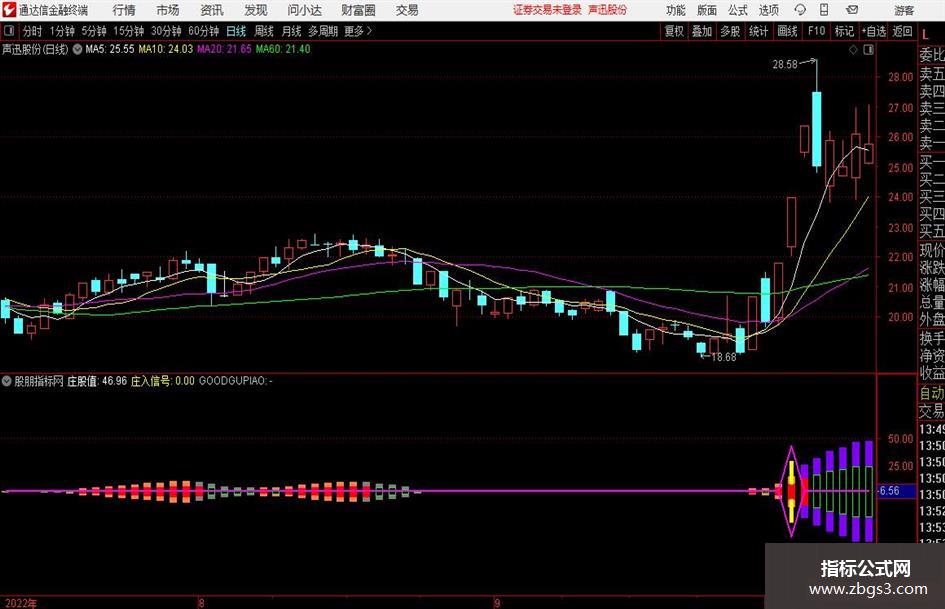Open the 财富圈 menu
The height and width of the screenshot is (609, 945).
coord(358,10)
